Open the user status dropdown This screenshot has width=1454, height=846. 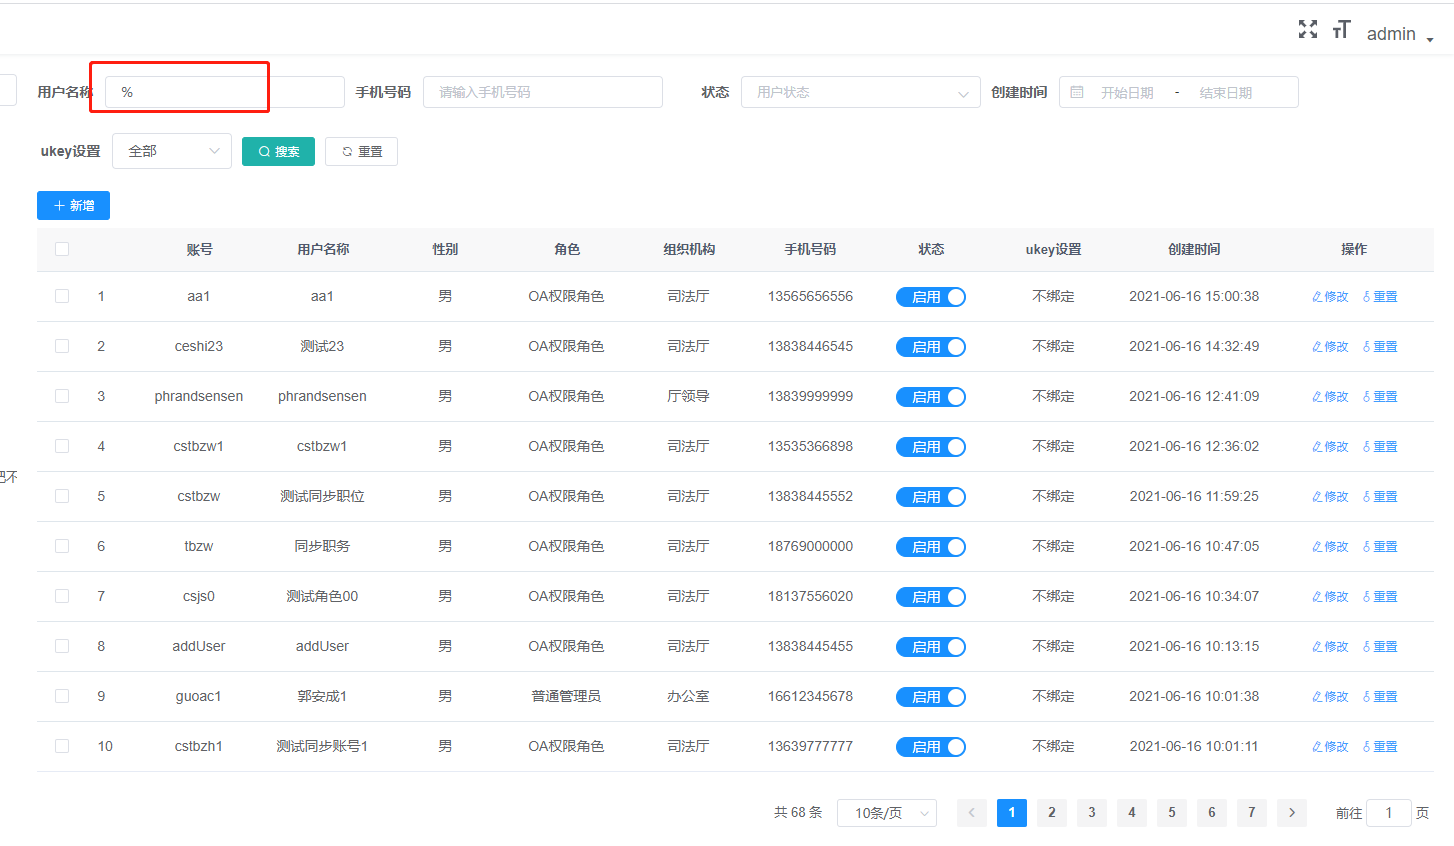point(861,92)
